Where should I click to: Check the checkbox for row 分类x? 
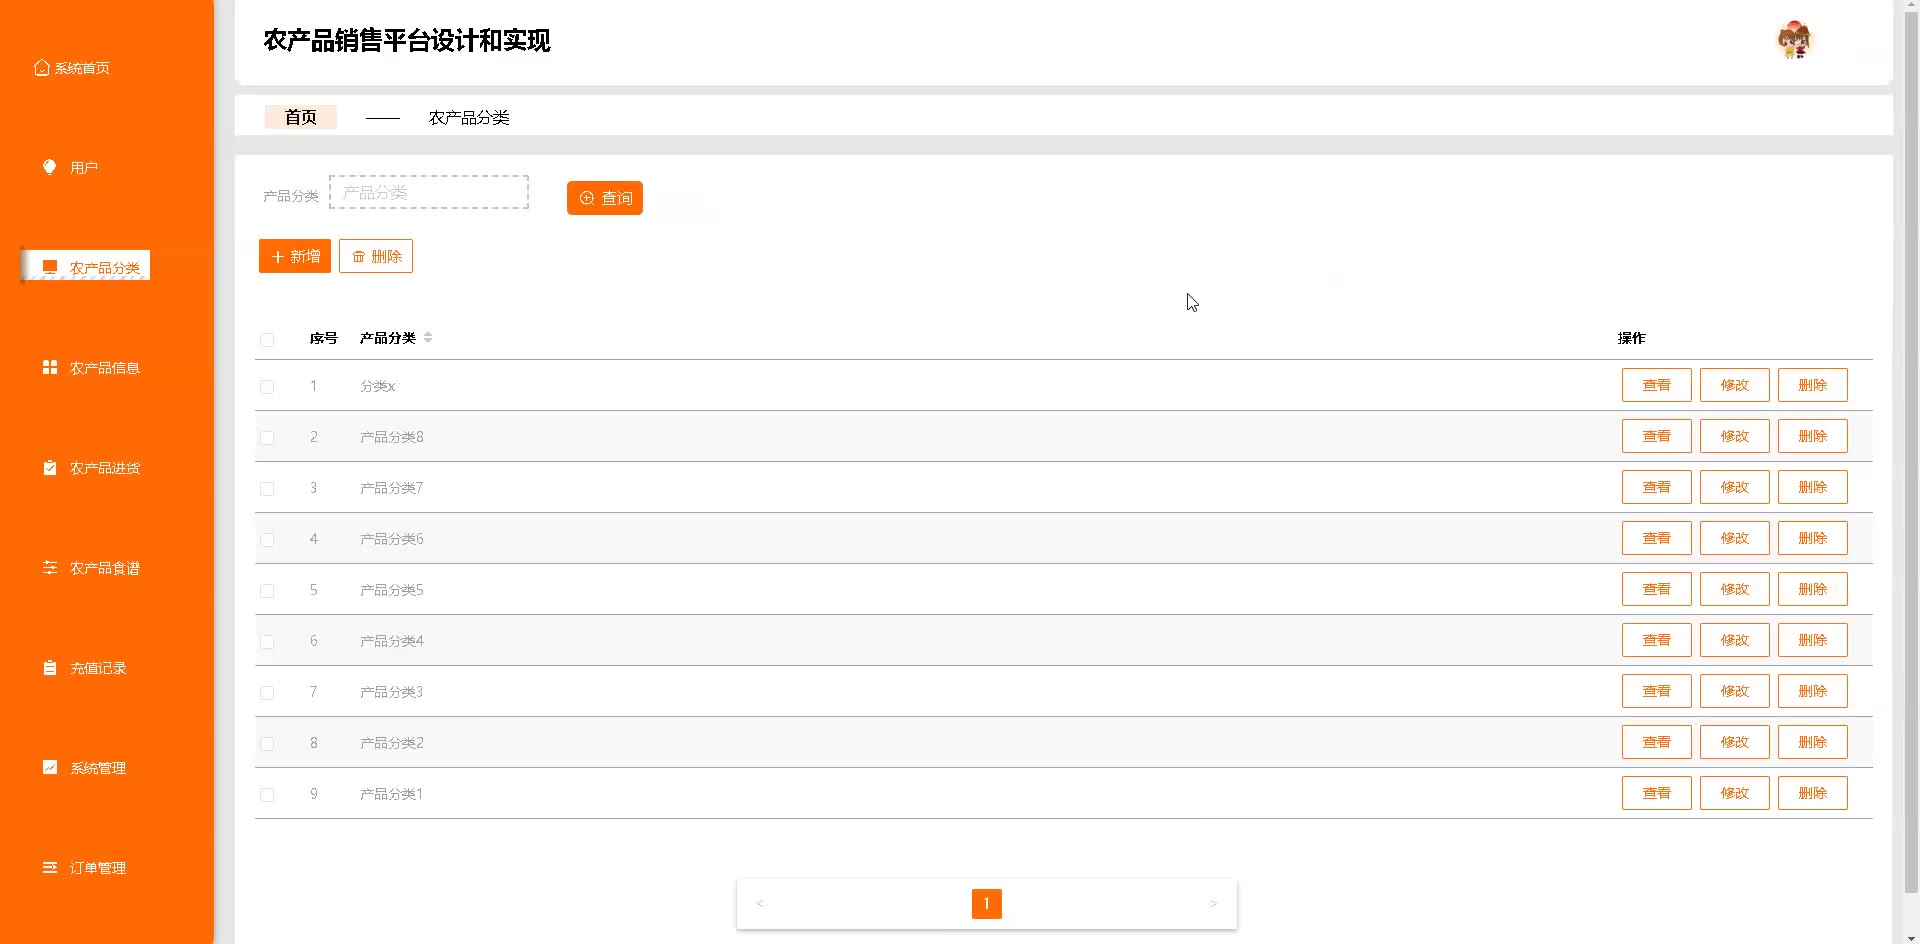click(267, 387)
